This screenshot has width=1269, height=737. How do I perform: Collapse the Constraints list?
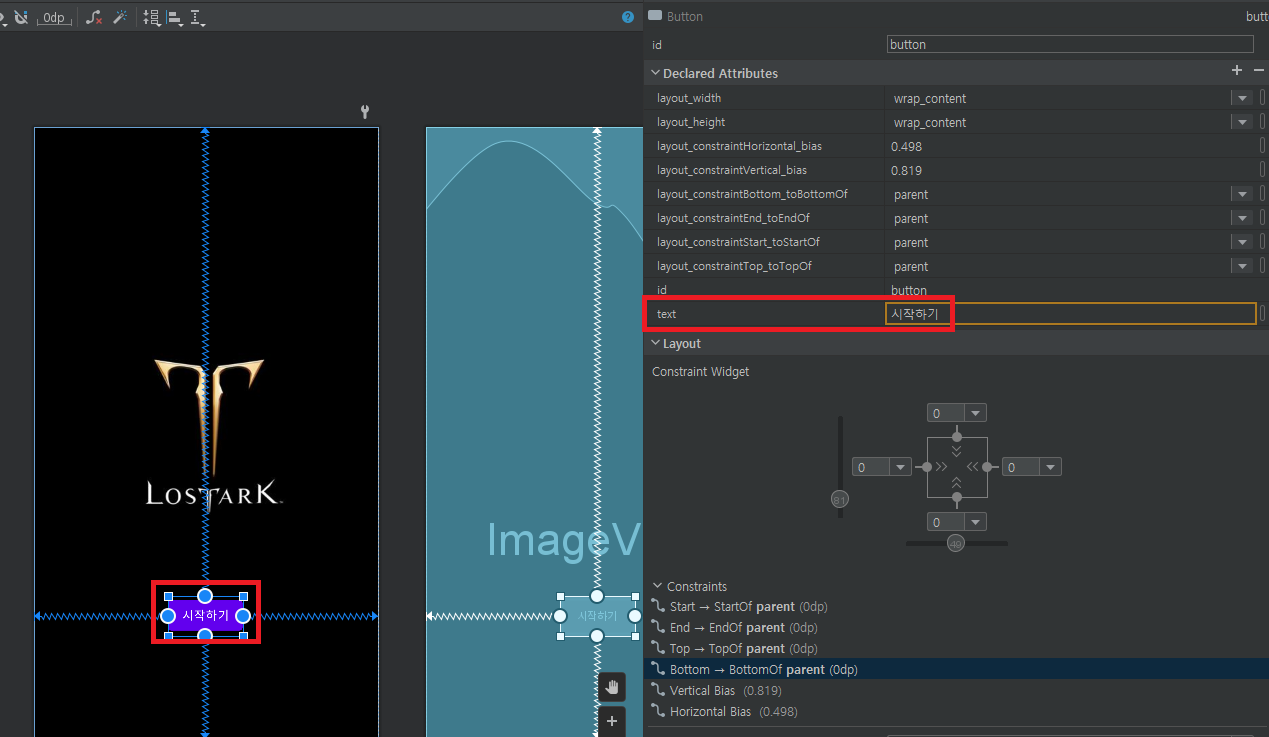[x=657, y=586]
